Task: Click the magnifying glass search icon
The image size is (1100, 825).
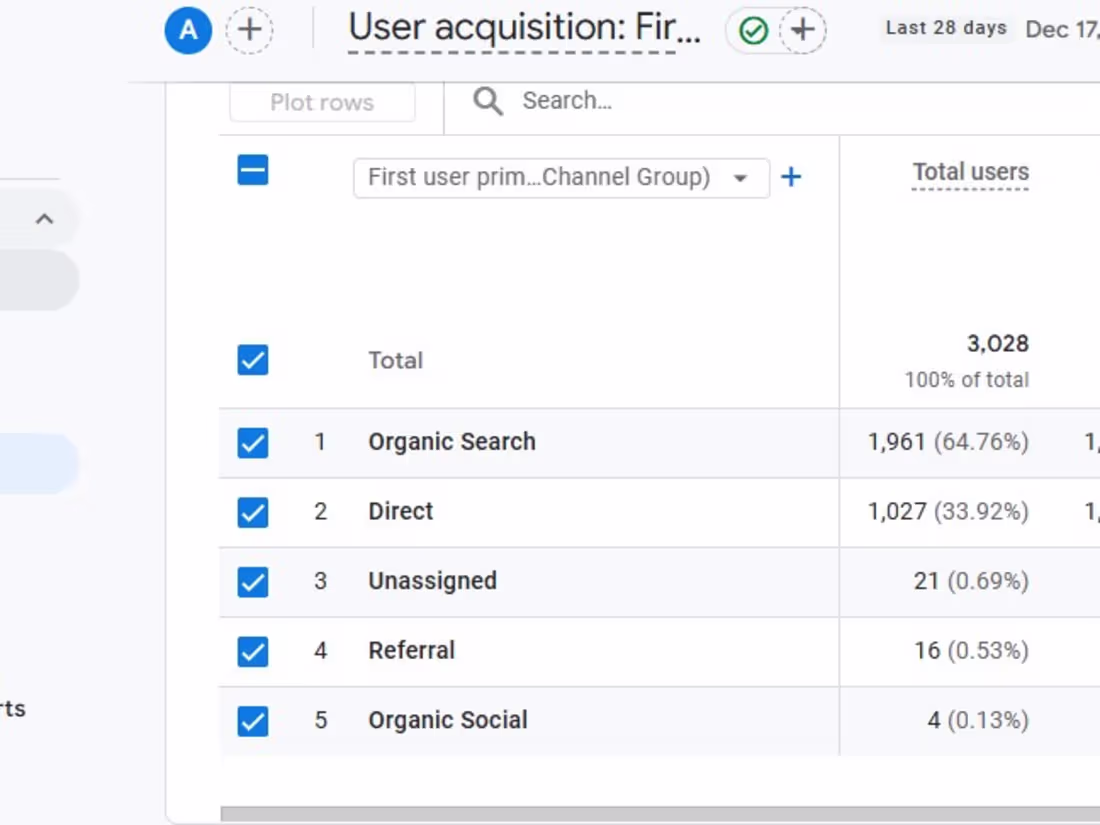Action: (x=488, y=101)
